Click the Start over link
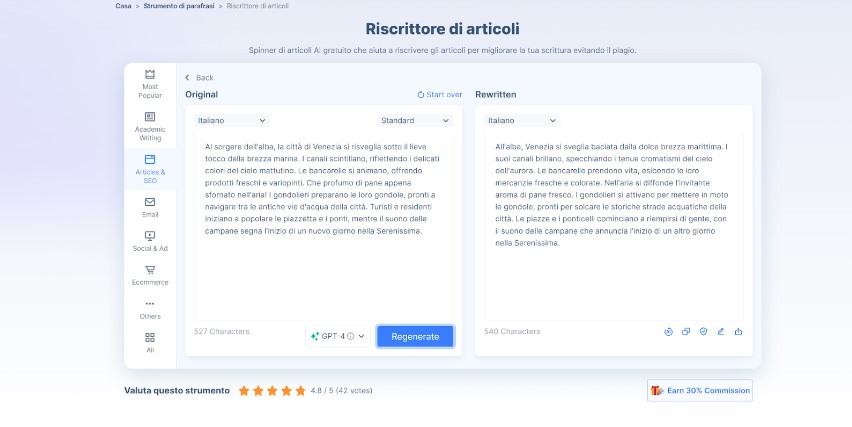The width and height of the screenshot is (852, 427). click(440, 94)
